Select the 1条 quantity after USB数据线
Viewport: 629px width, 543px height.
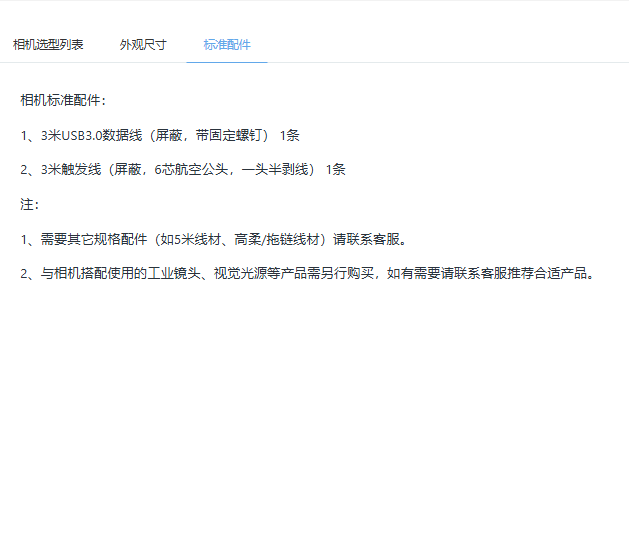(x=290, y=136)
